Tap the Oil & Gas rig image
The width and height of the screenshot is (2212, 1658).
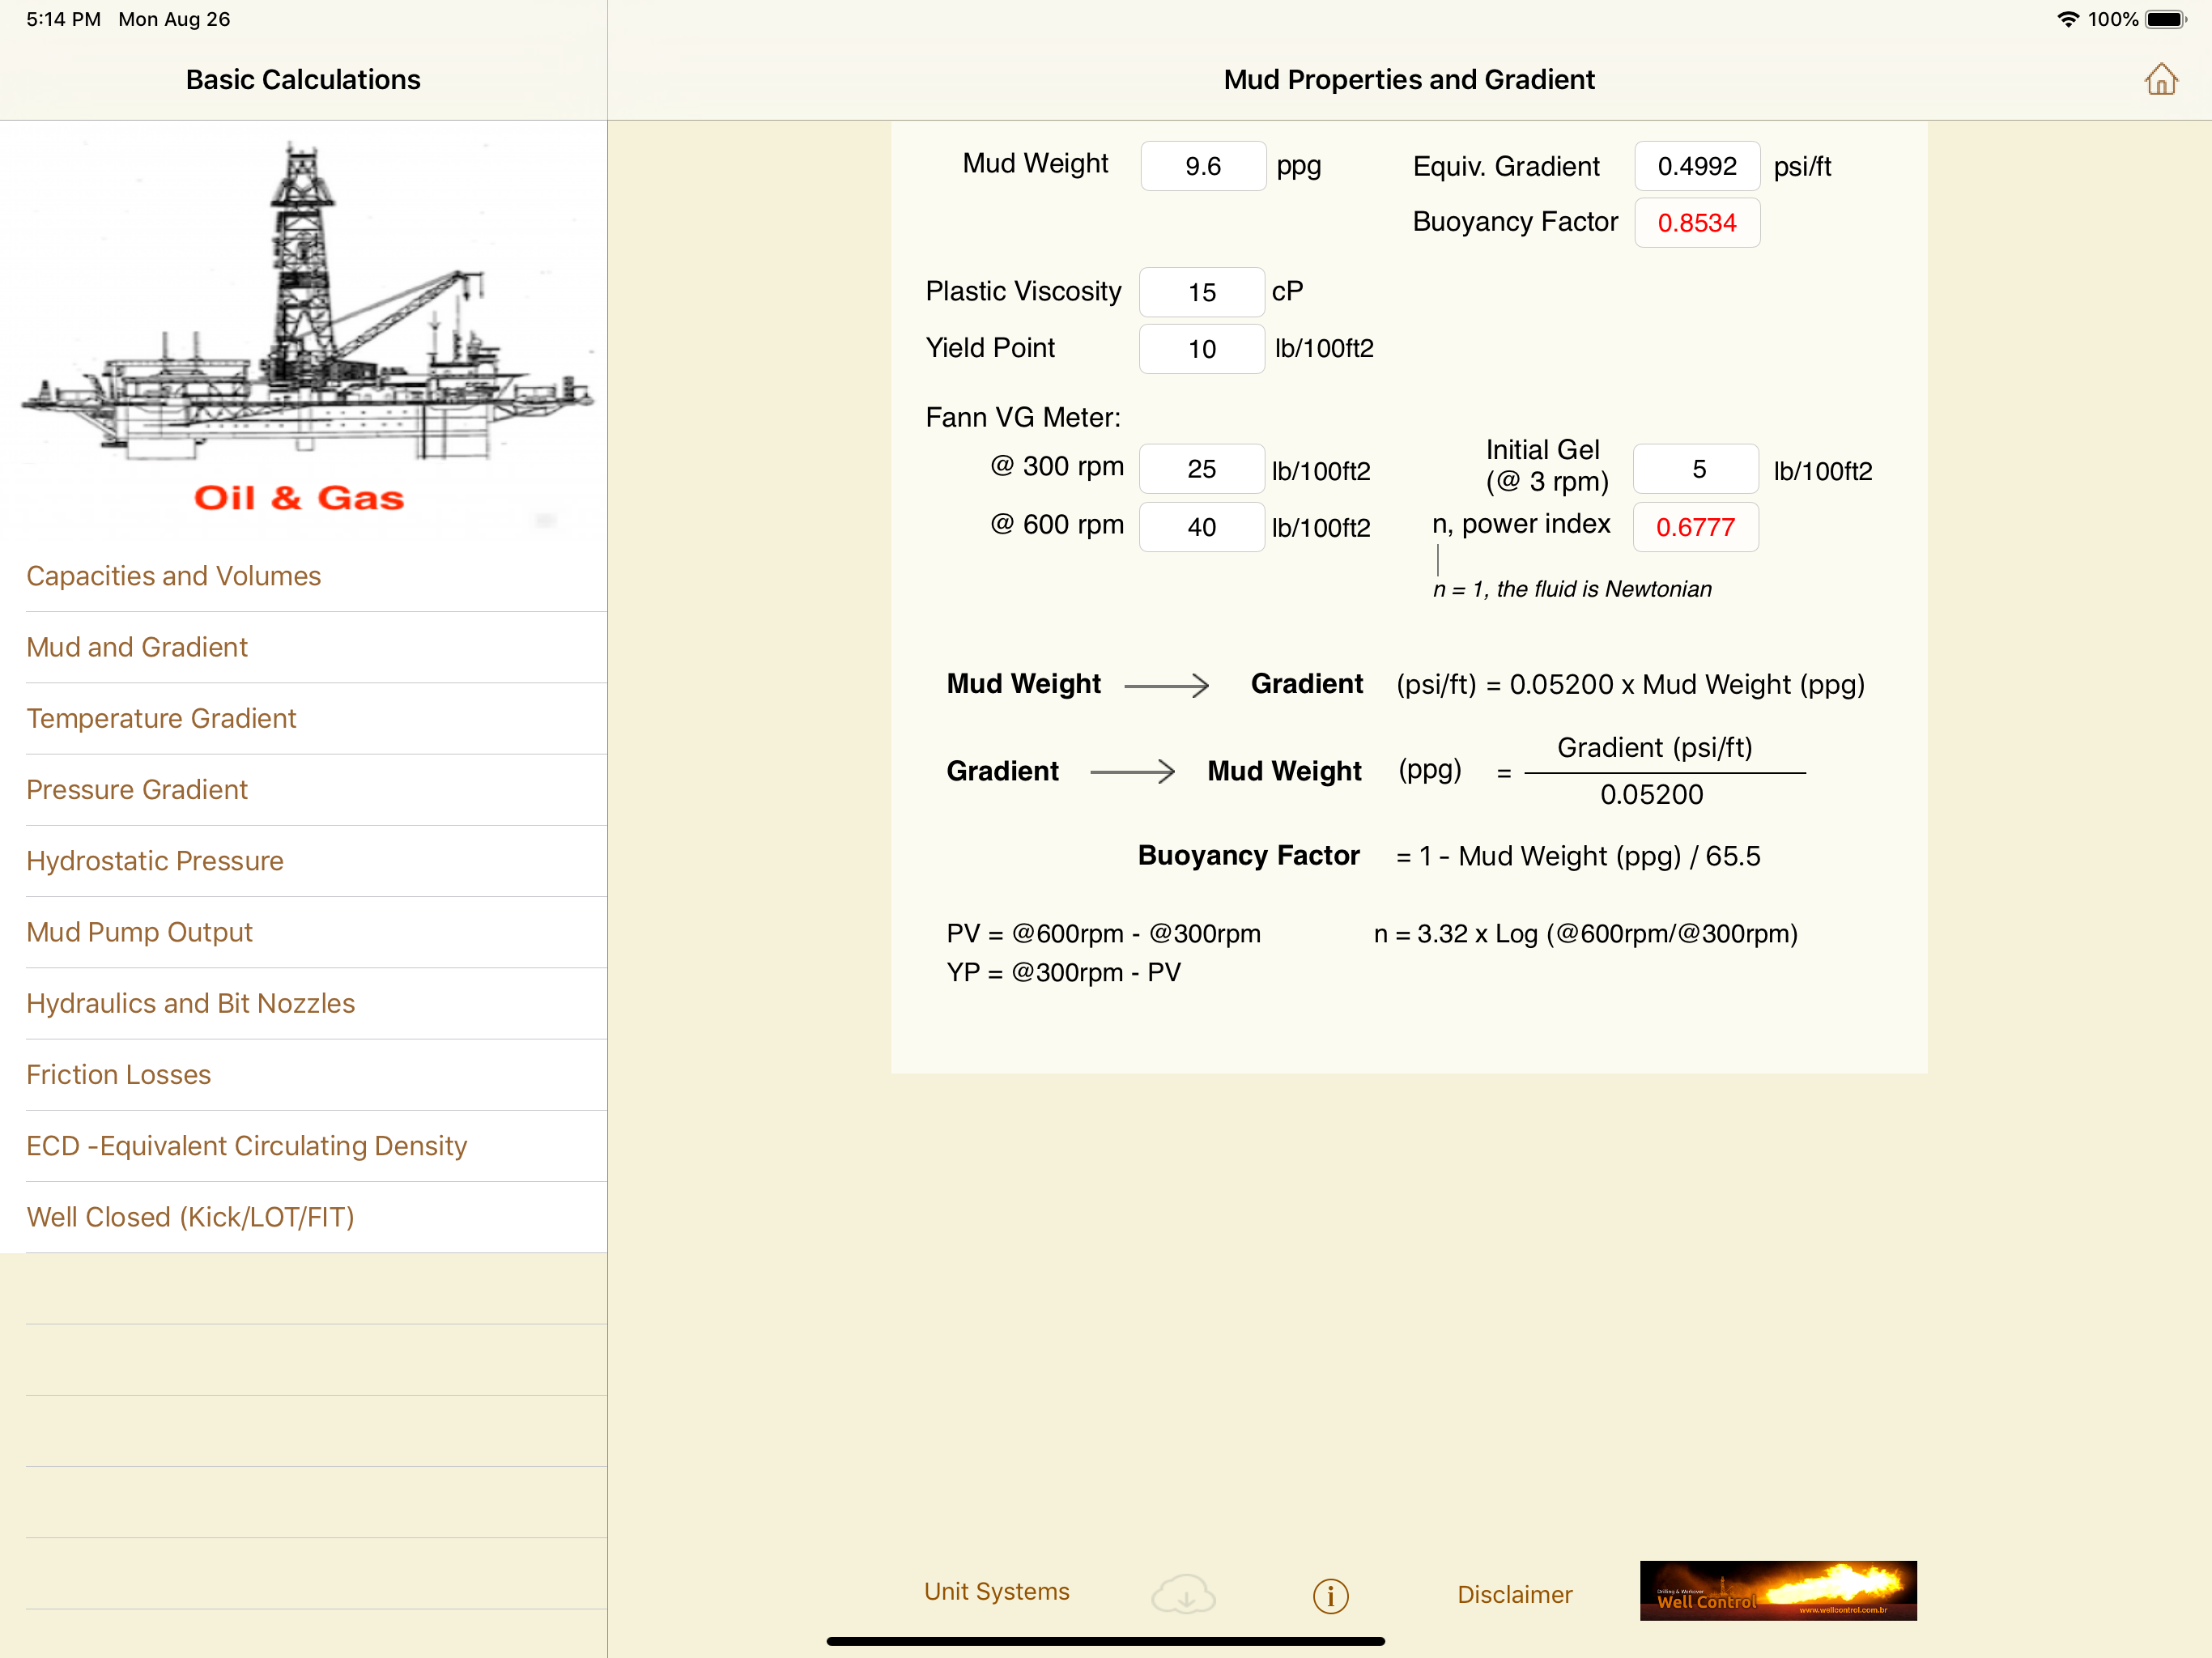[304, 330]
